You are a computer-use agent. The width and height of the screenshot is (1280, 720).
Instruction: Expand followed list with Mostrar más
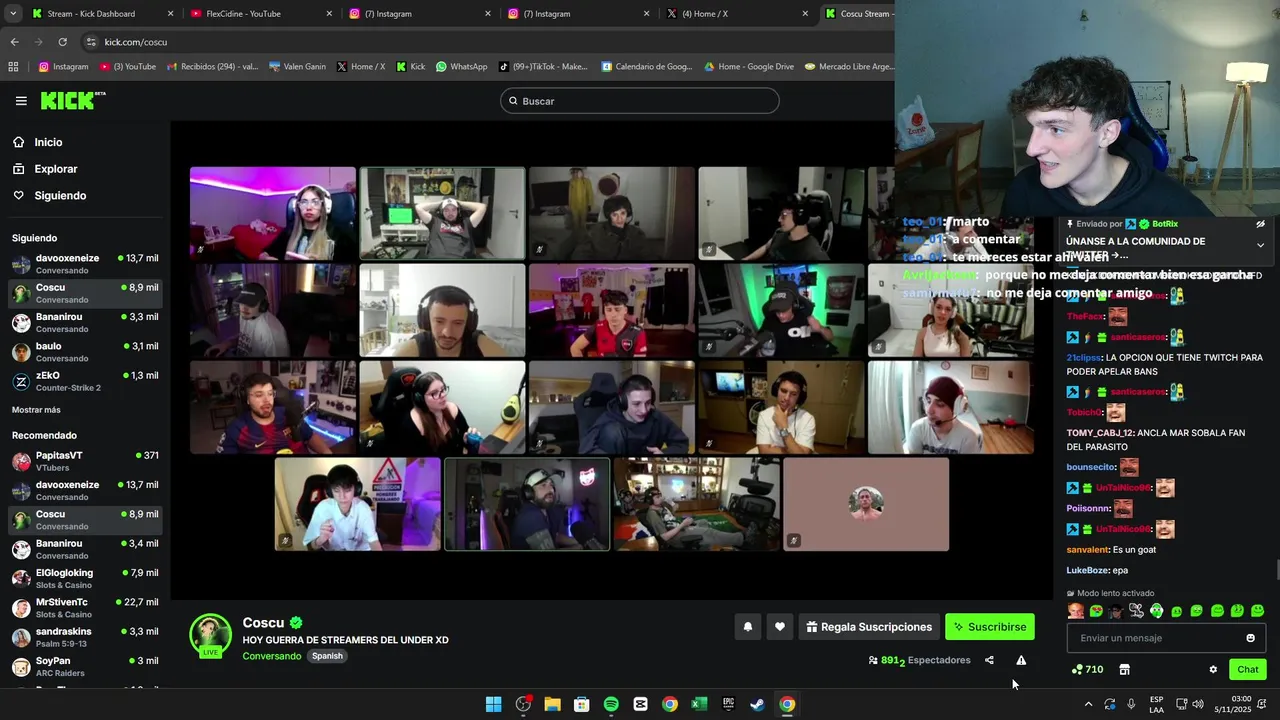pos(36,410)
